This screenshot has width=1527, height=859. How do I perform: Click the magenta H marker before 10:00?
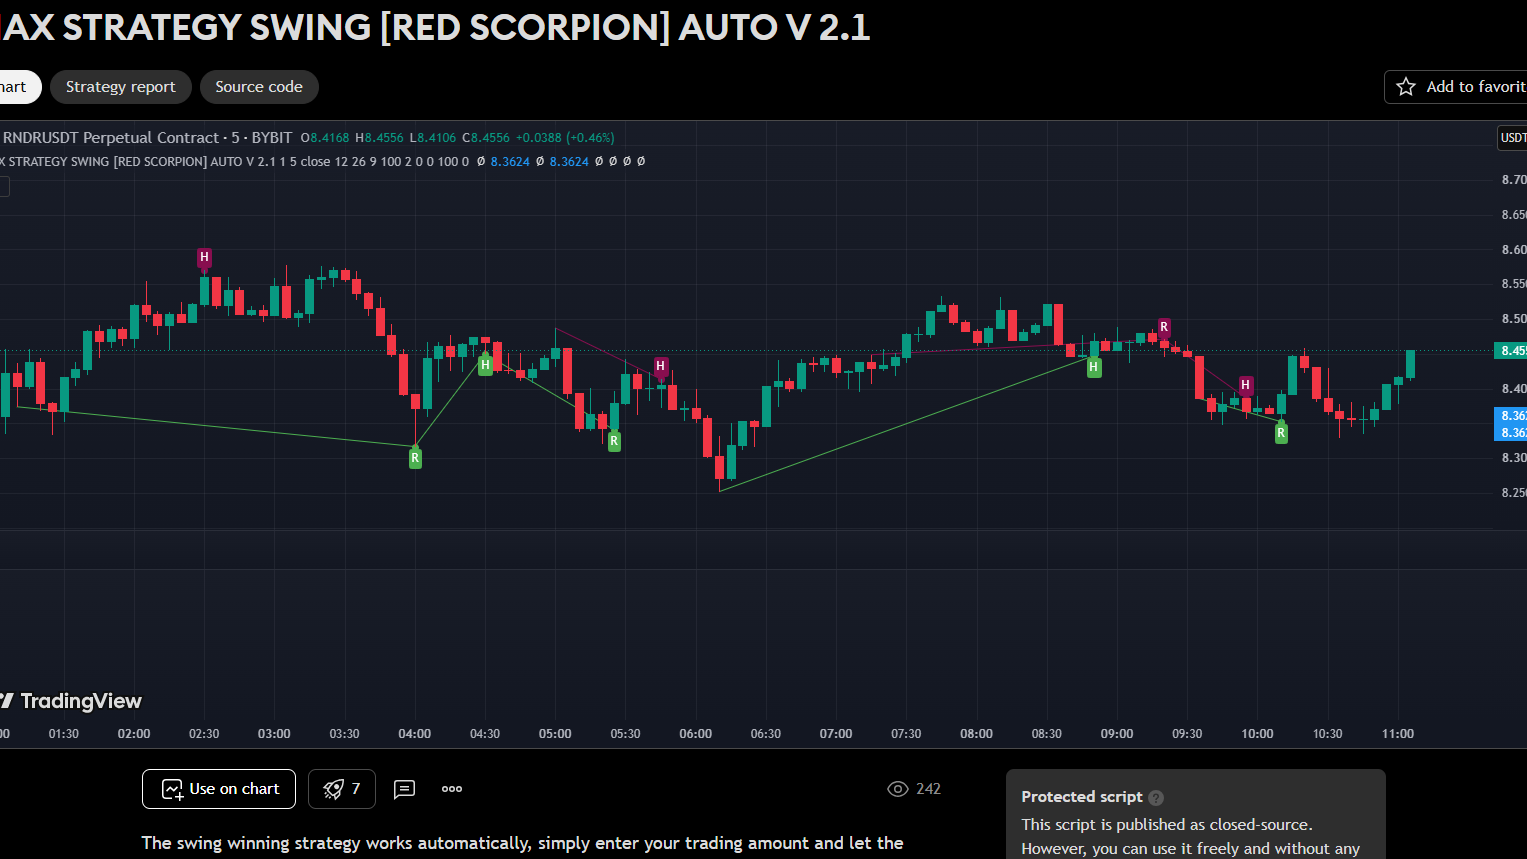click(1245, 385)
